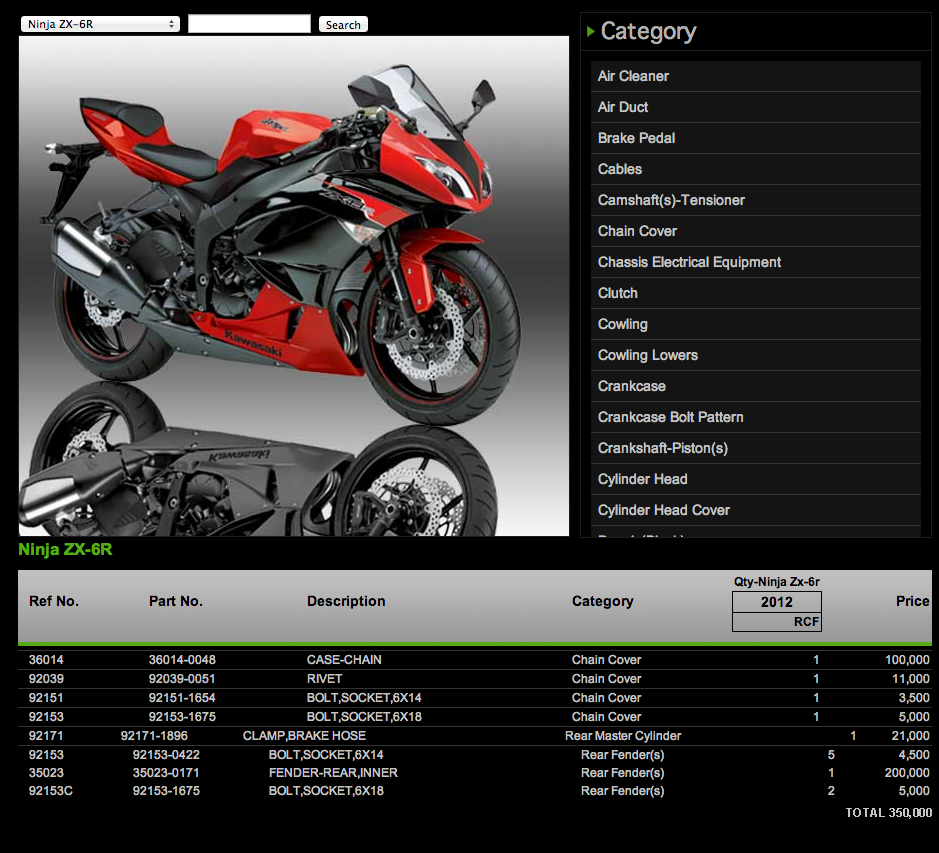Open the Crankcase category
The image size is (939, 853).
tap(755, 386)
